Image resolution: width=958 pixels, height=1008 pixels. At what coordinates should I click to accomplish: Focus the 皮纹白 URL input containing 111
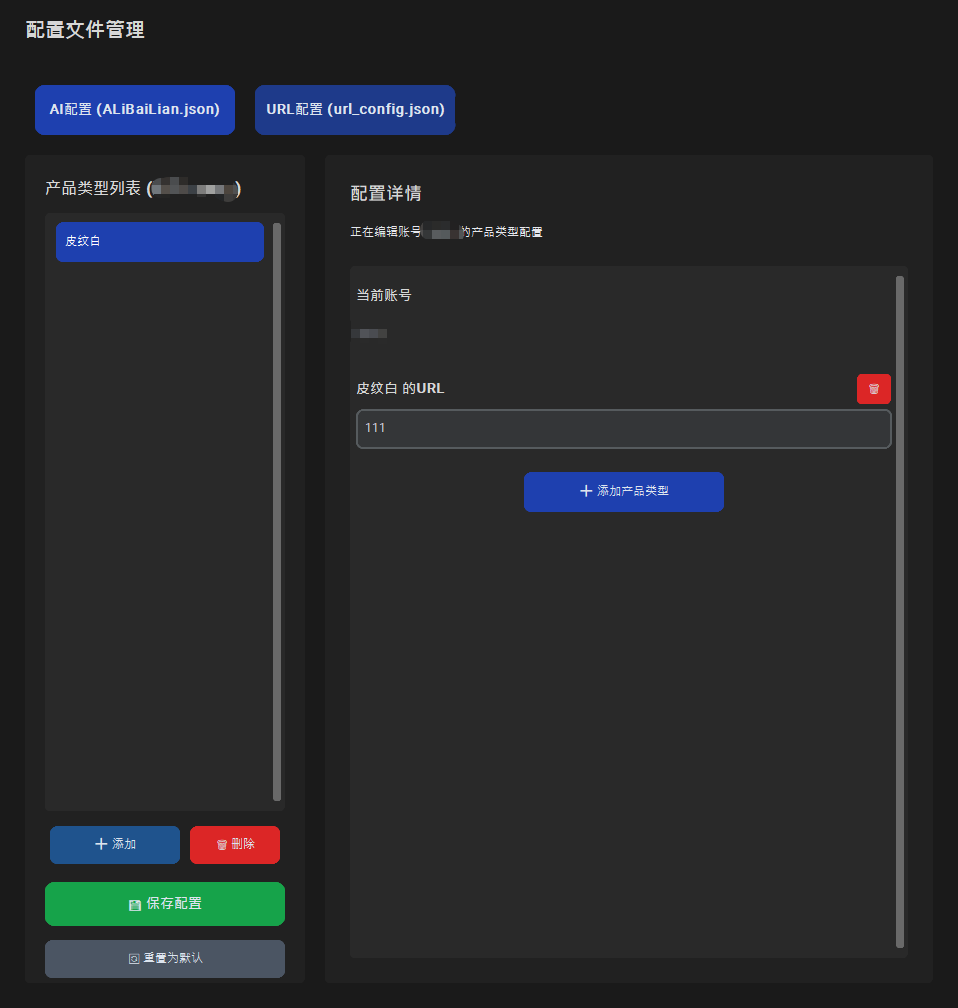(623, 429)
